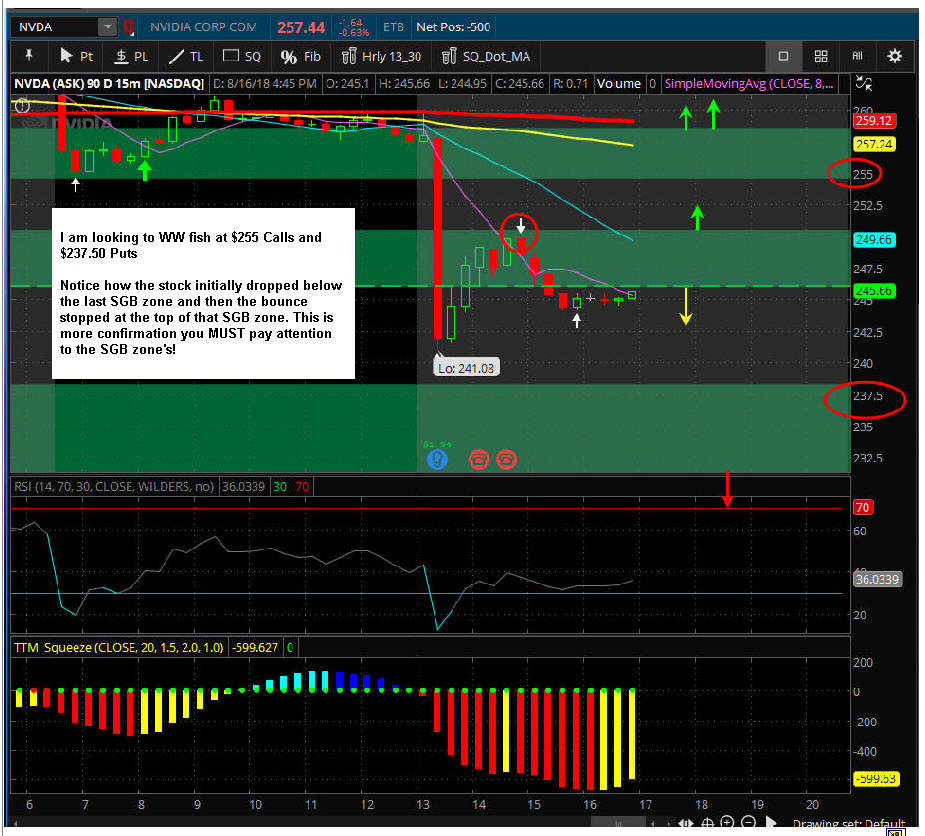Select the PL price level tool
Image resolution: width=925 pixels, height=836 pixels.
[132, 56]
